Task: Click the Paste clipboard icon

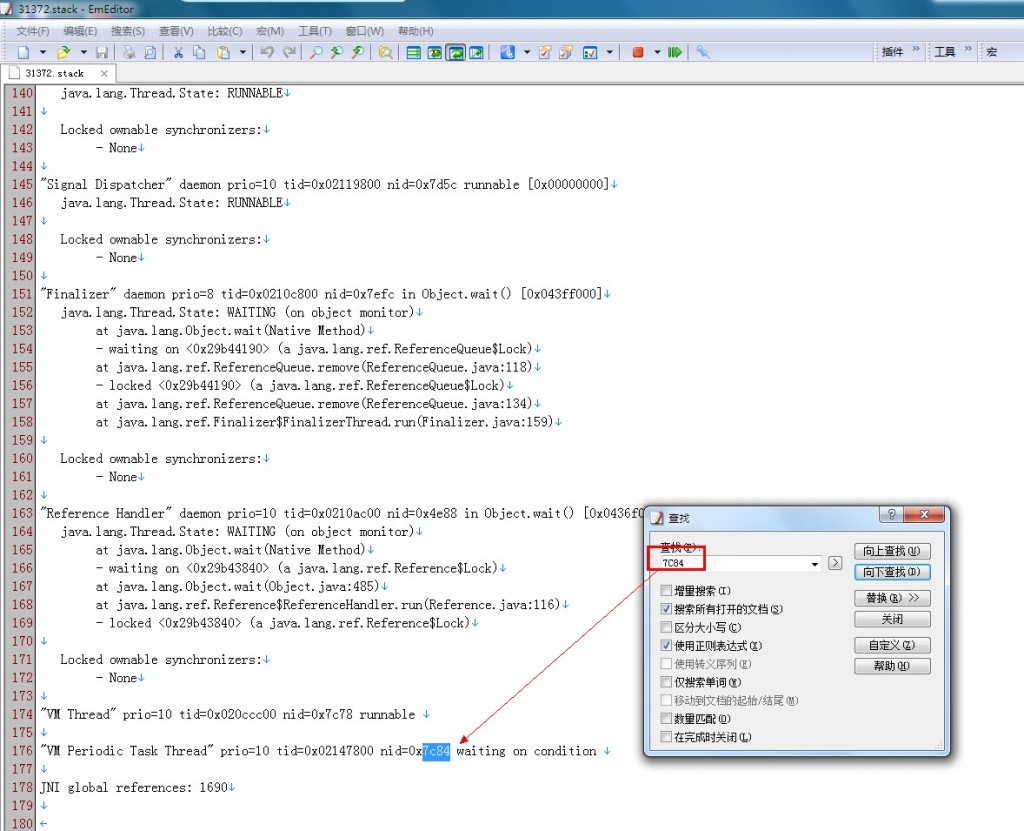Action: click(x=223, y=52)
